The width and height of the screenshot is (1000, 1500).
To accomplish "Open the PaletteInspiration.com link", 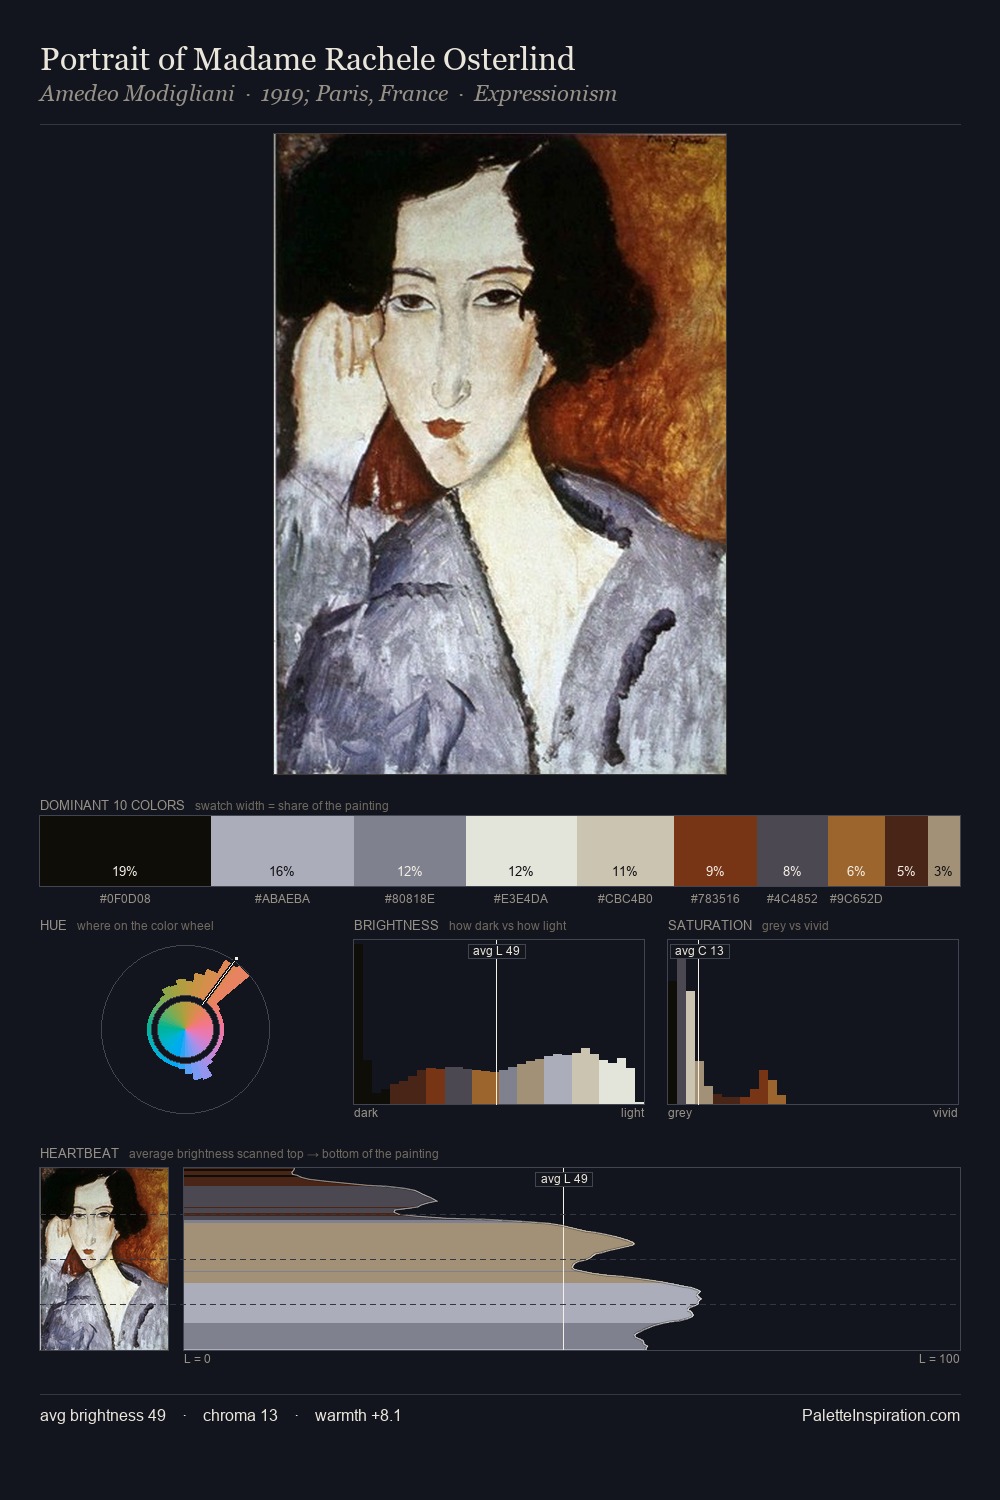I will (x=881, y=1415).
